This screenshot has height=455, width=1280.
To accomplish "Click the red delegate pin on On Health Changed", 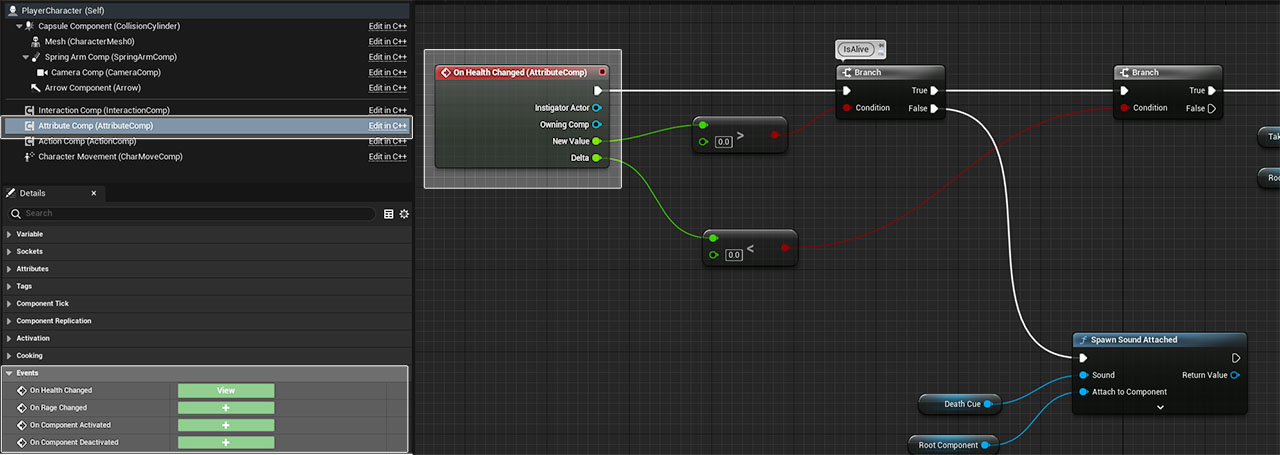I will (x=602, y=72).
